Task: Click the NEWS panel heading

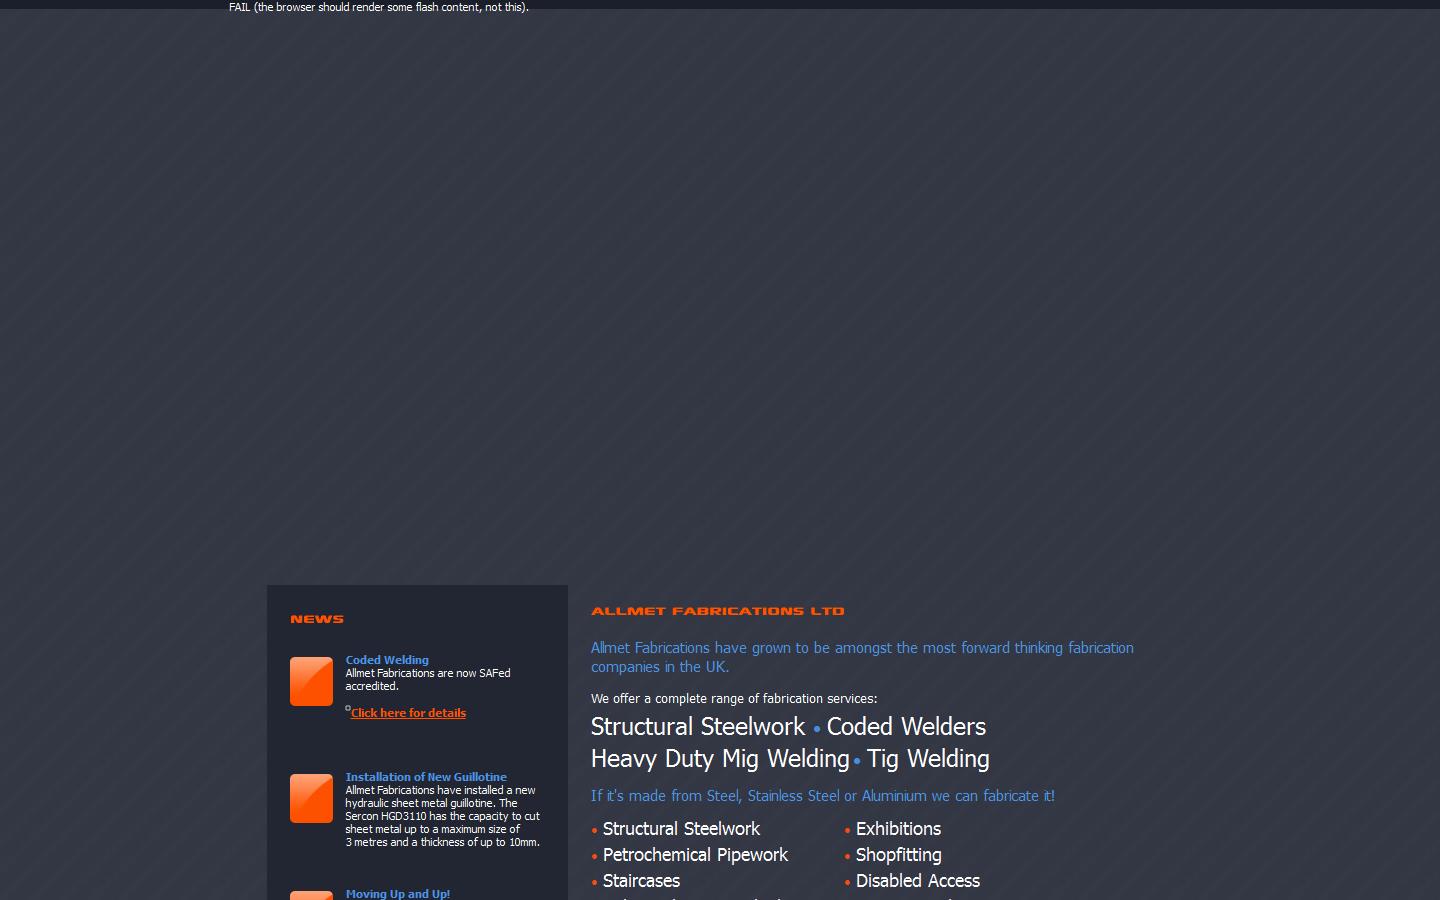Action: (316, 619)
